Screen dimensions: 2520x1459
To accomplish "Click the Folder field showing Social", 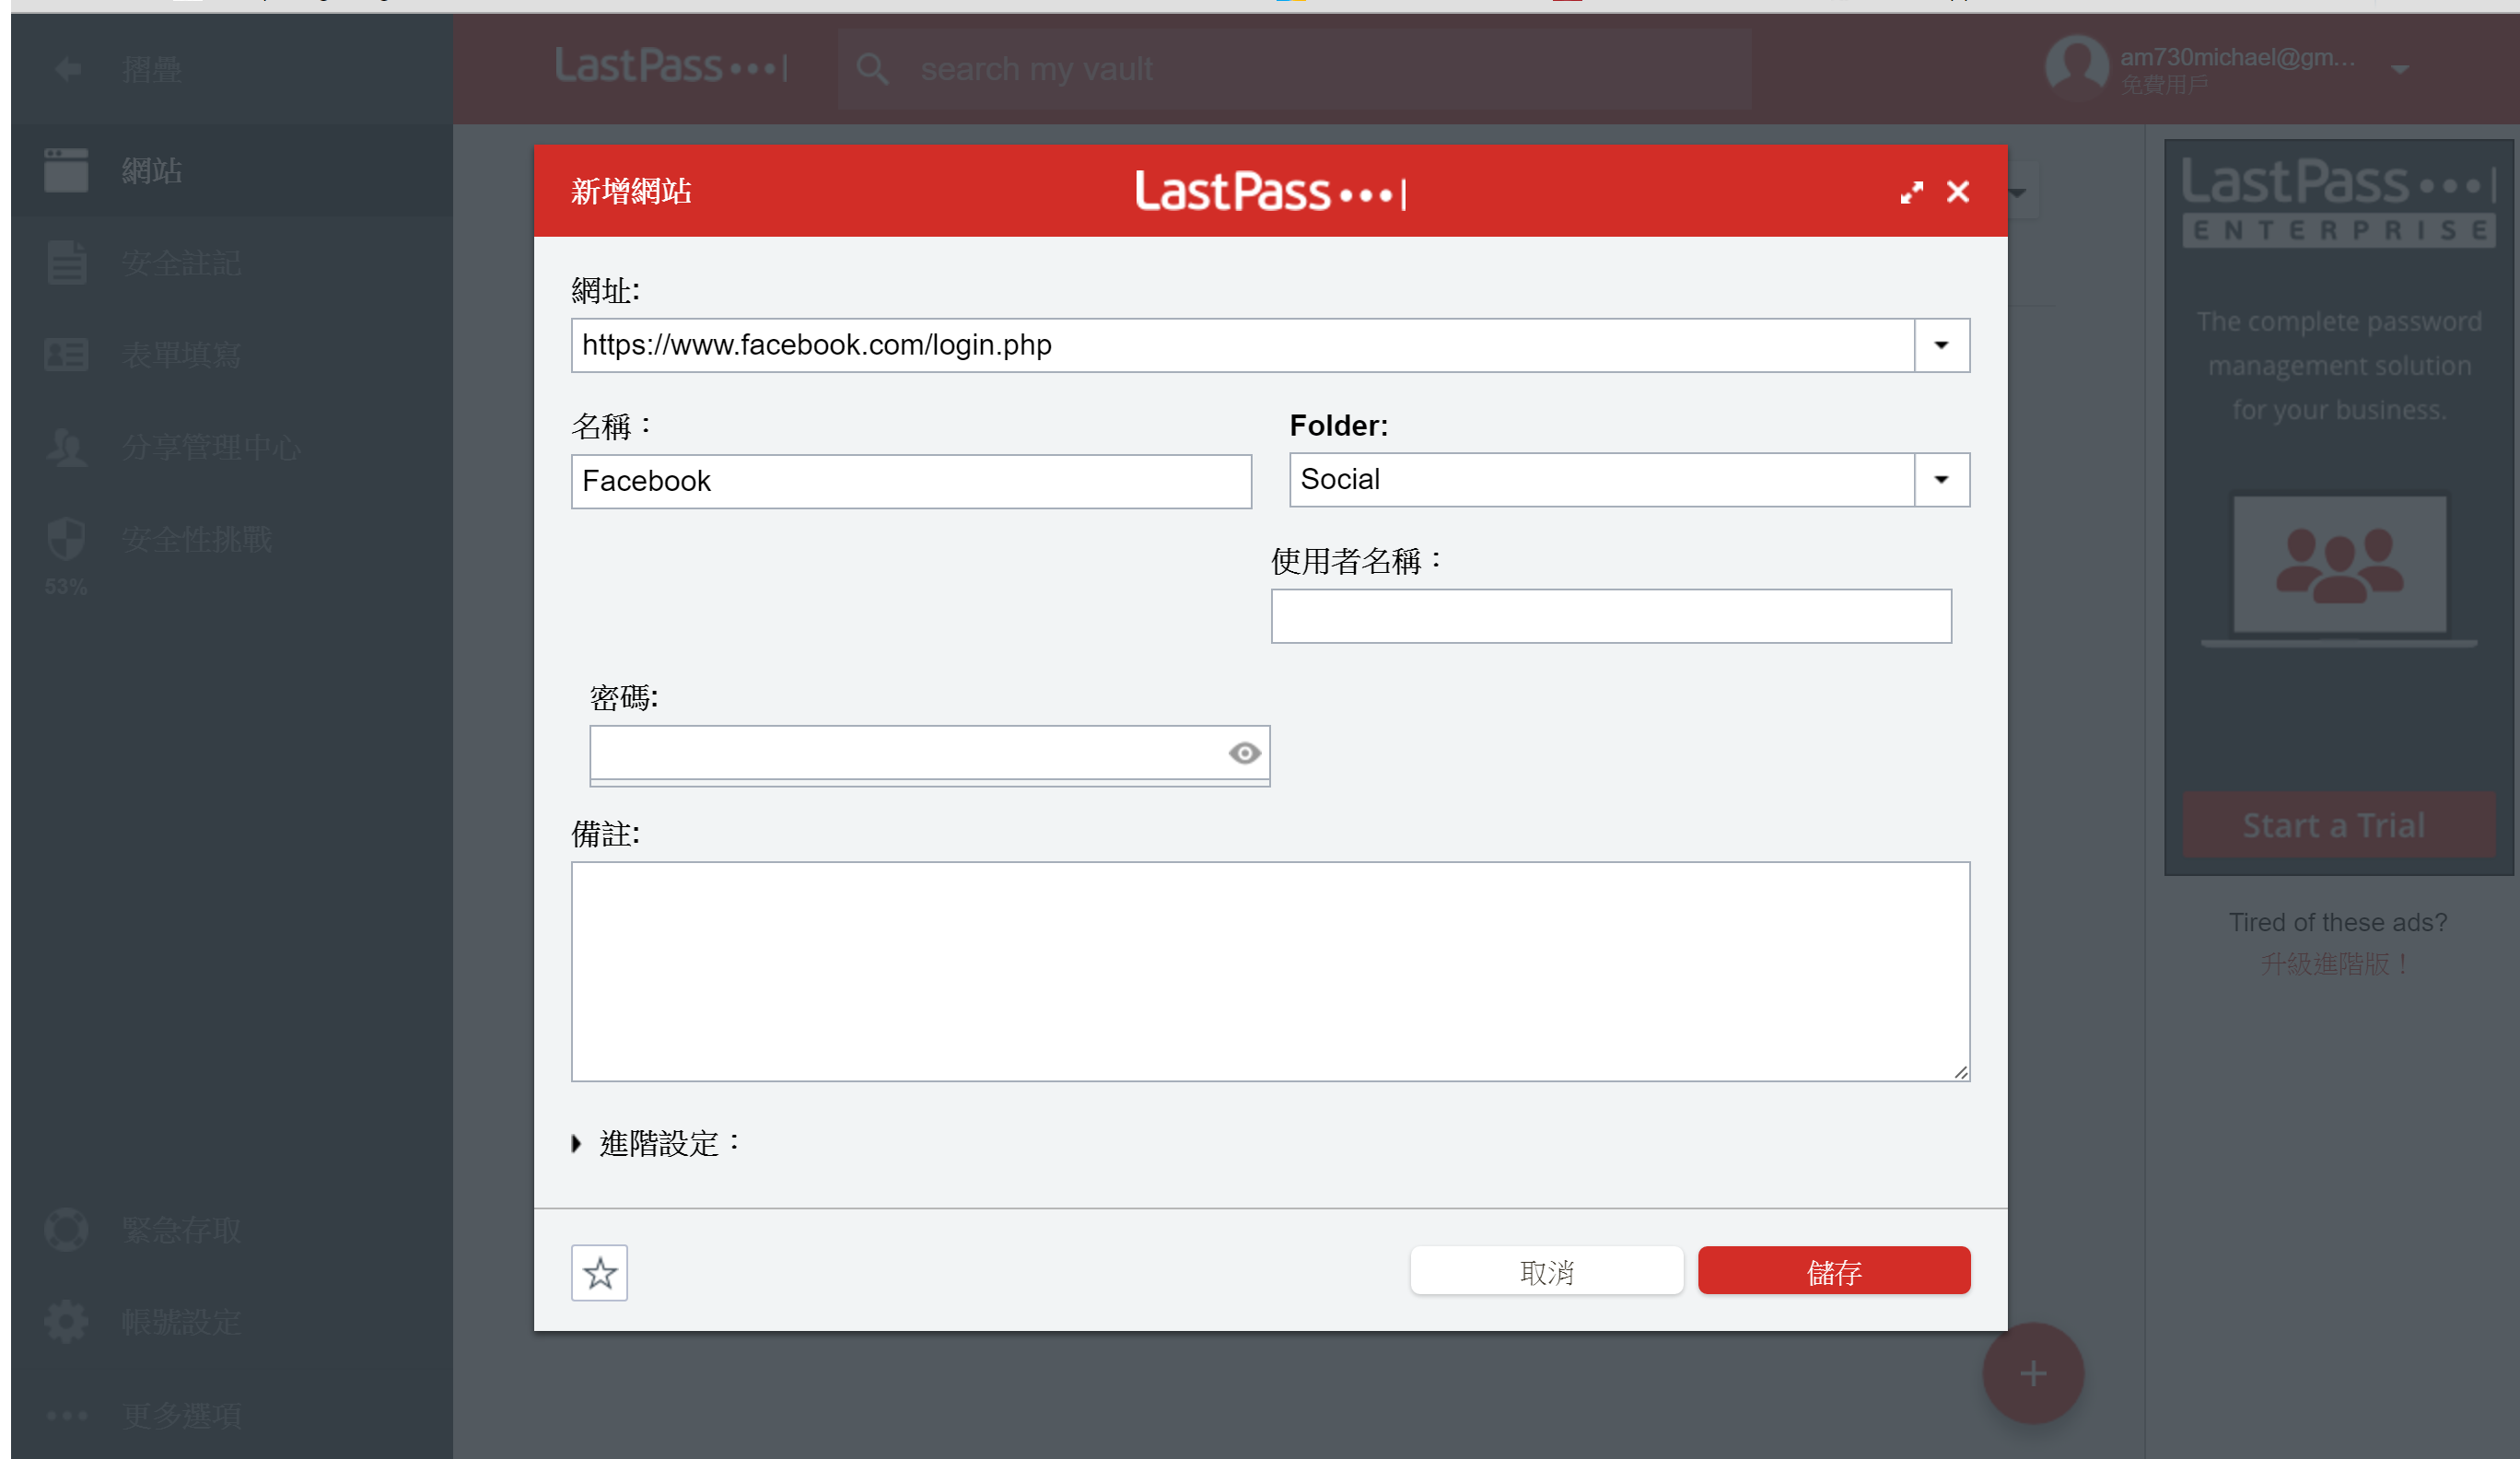I will coord(1601,480).
